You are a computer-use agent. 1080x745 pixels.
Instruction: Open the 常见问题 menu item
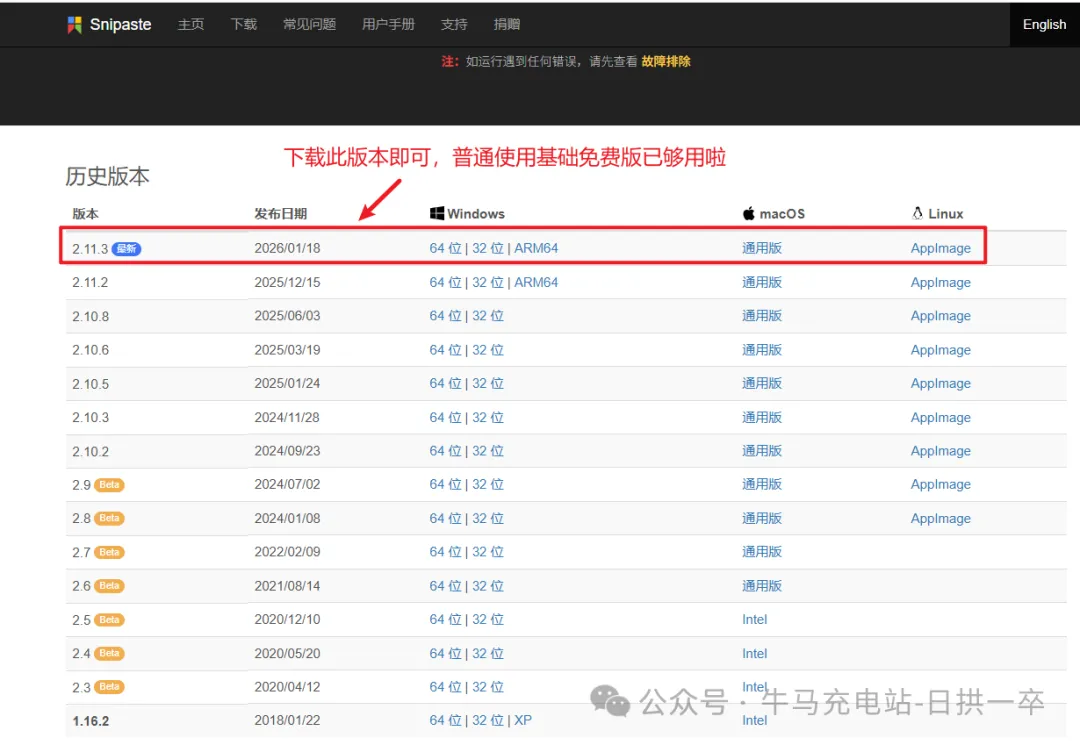309,24
